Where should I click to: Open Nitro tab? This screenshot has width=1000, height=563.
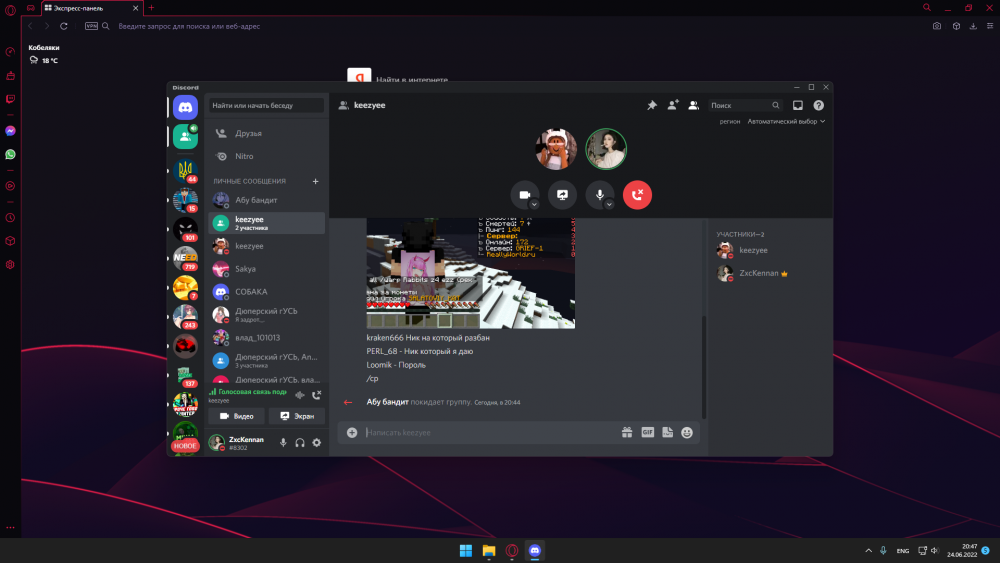click(266, 156)
